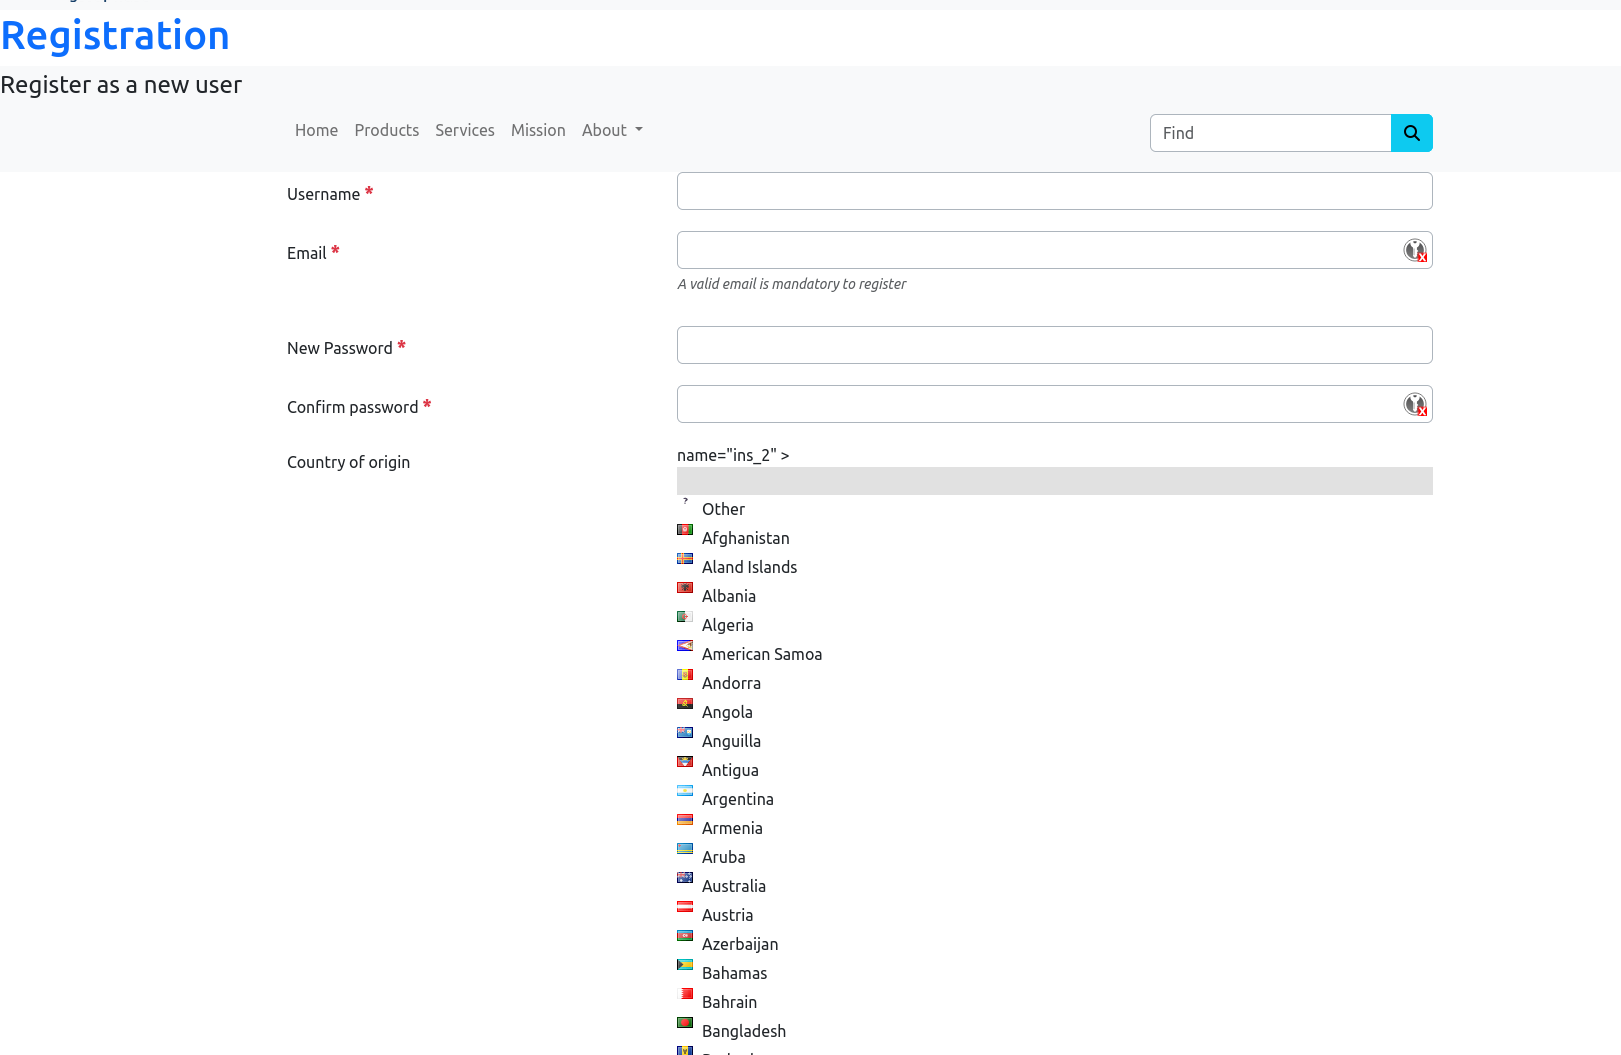The image size is (1621, 1055).
Task: Go to the Home menu item
Action: (x=316, y=130)
